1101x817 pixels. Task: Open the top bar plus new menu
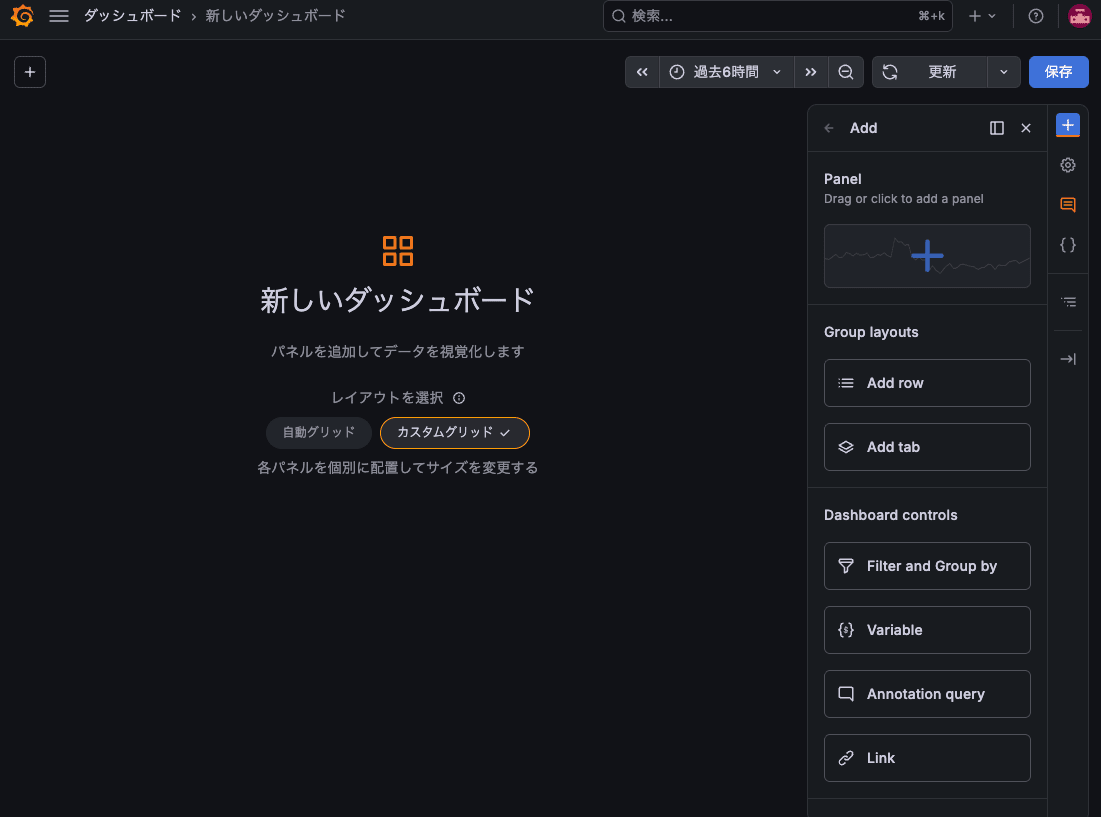(982, 15)
